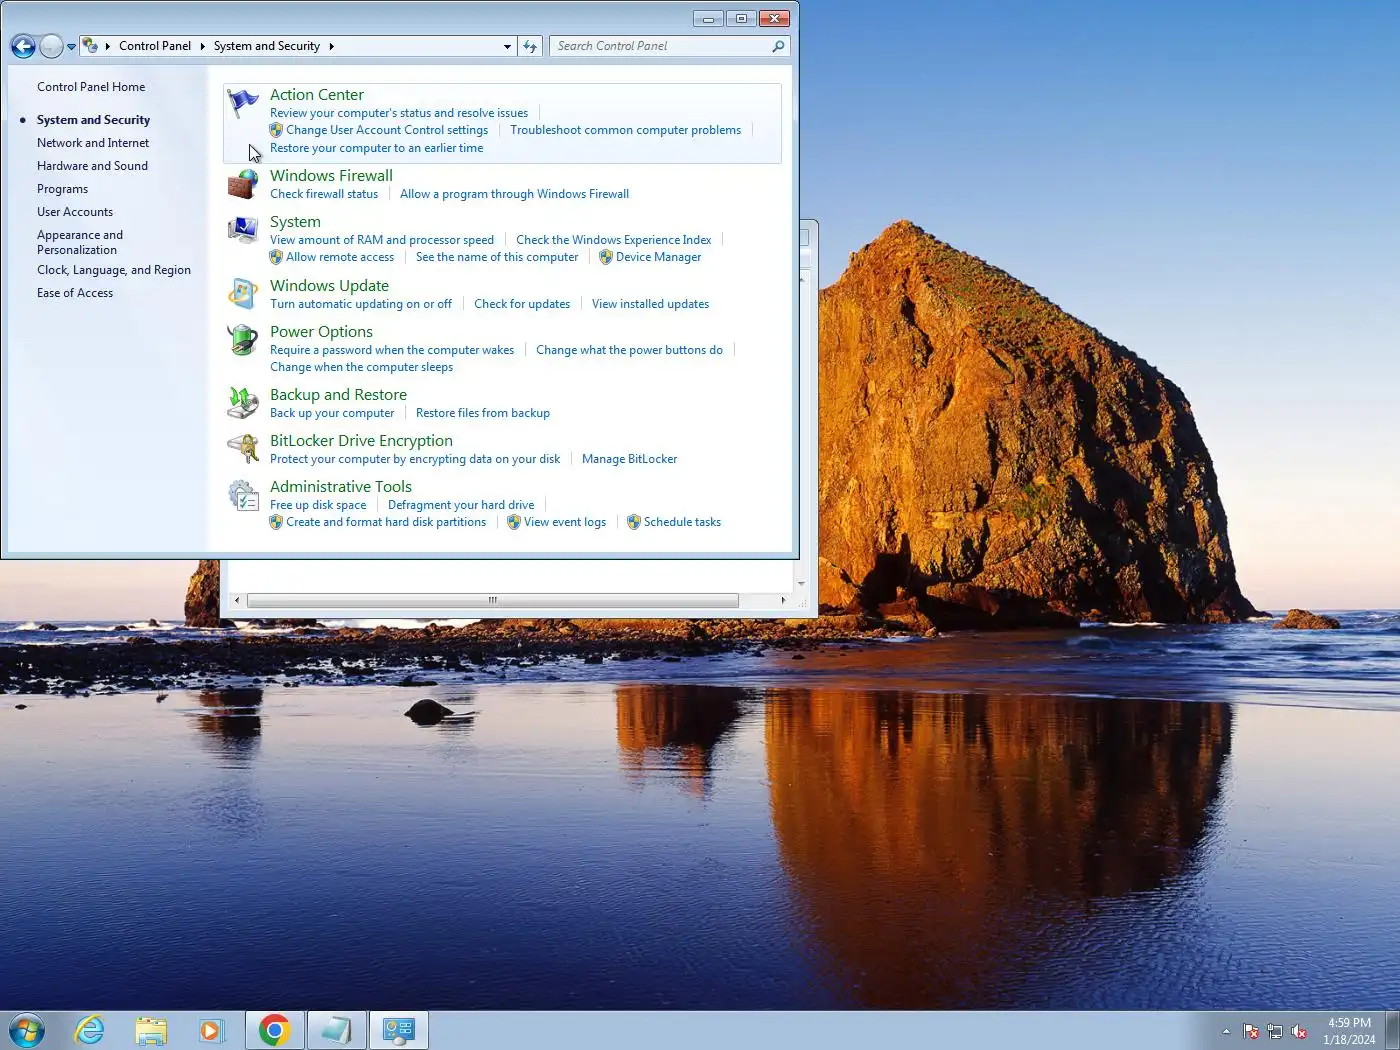Viewport: 1400px width, 1050px height.
Task: Click right scroll arrow in background window
Action: coord(783,600)
